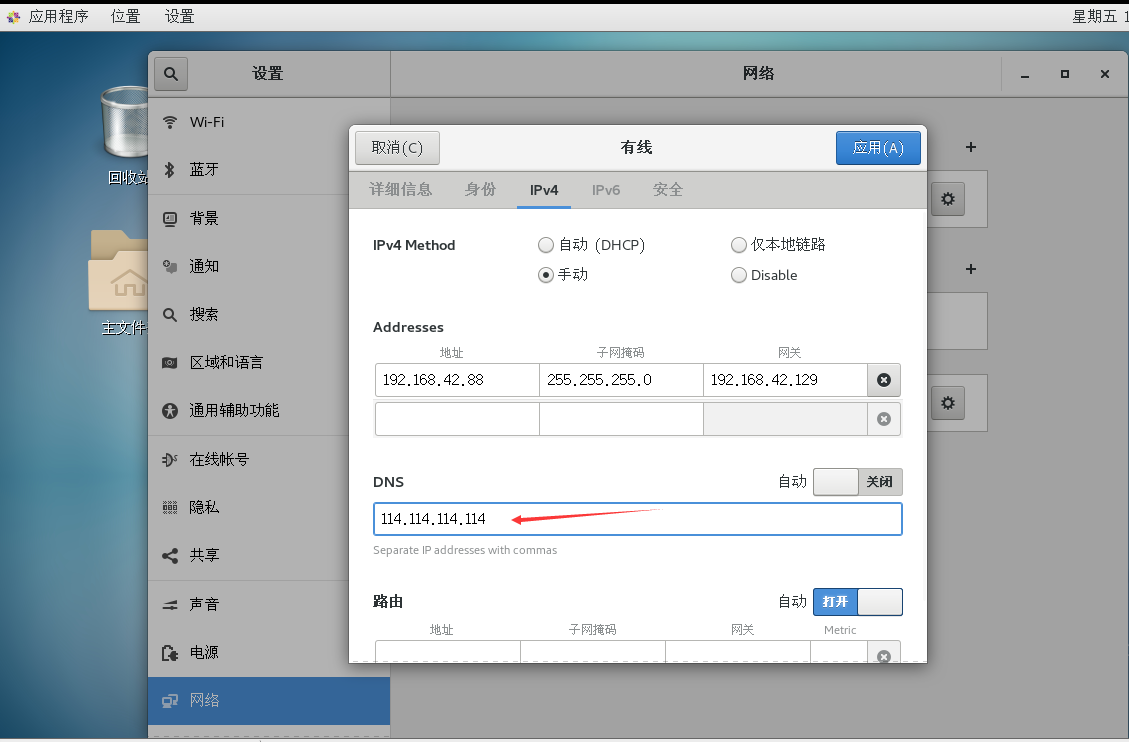Image resolution: width=1129 pixels, height=742 pixels.
Task: Open the Bluetooth (蓝牙) settings panel
Action: (x=269, y=170)
